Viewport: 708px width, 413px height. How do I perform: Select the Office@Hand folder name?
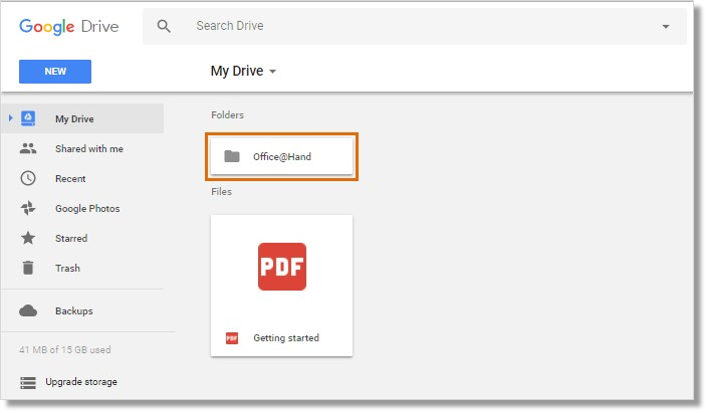coord(282,157)
